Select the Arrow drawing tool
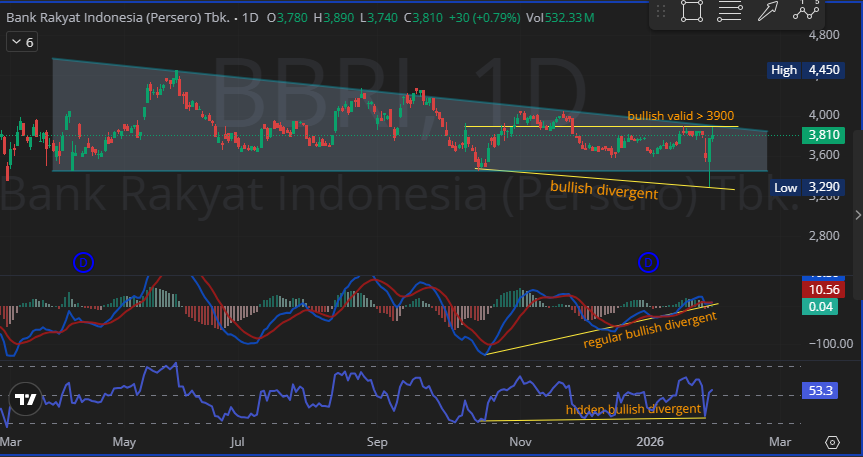863x457 pixels. click(x=768, y=10)
